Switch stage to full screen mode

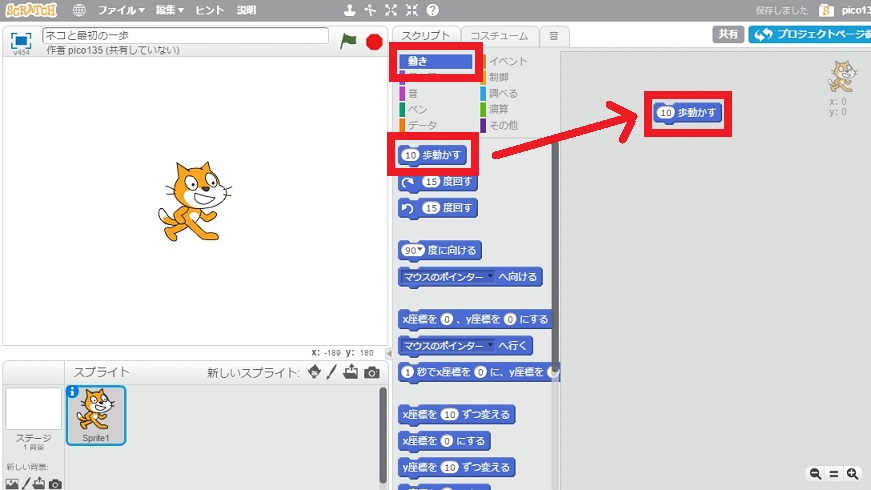coord(21,41)
